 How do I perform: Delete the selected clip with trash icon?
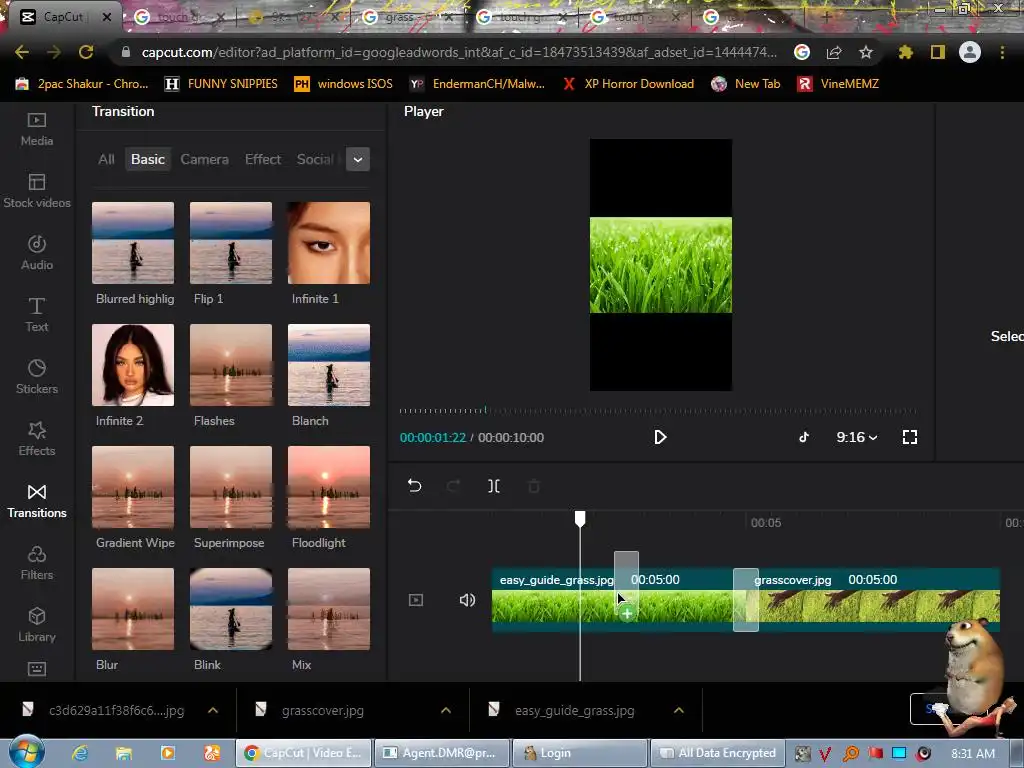(x=534, y=486)
